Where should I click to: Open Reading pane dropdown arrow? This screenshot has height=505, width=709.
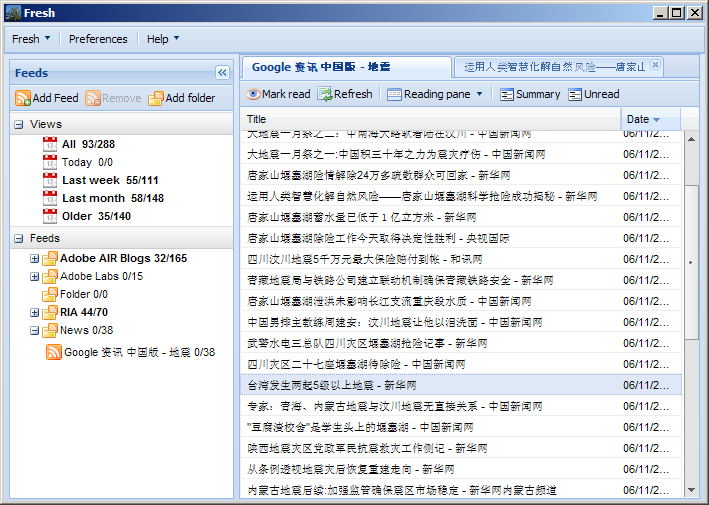pyautogui.click(x=479, y=94)
